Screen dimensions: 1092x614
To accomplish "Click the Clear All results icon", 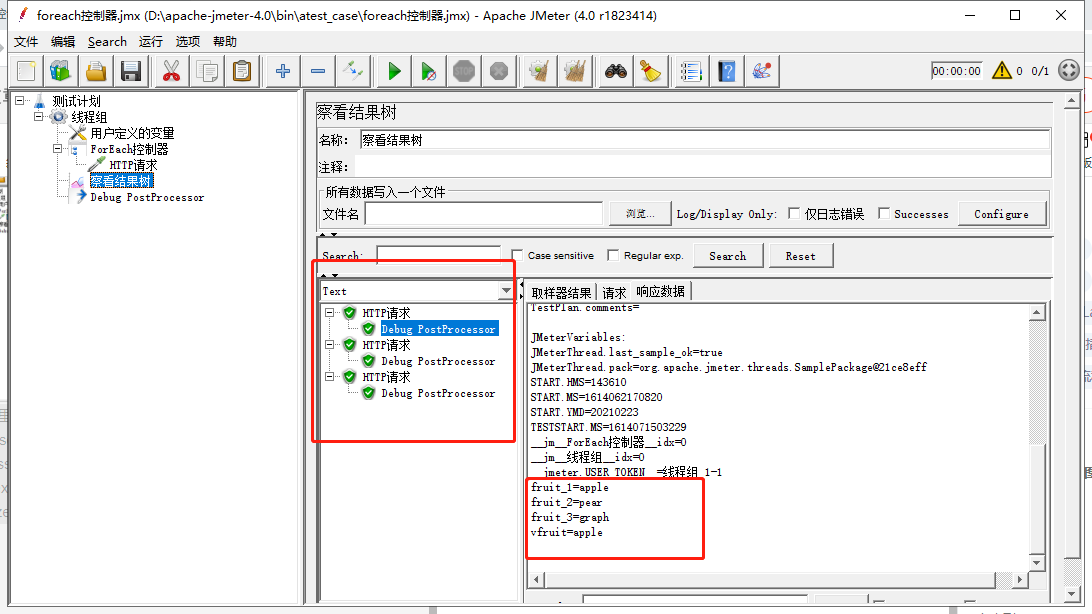I will pyautogui.click(x=575, y=71).
